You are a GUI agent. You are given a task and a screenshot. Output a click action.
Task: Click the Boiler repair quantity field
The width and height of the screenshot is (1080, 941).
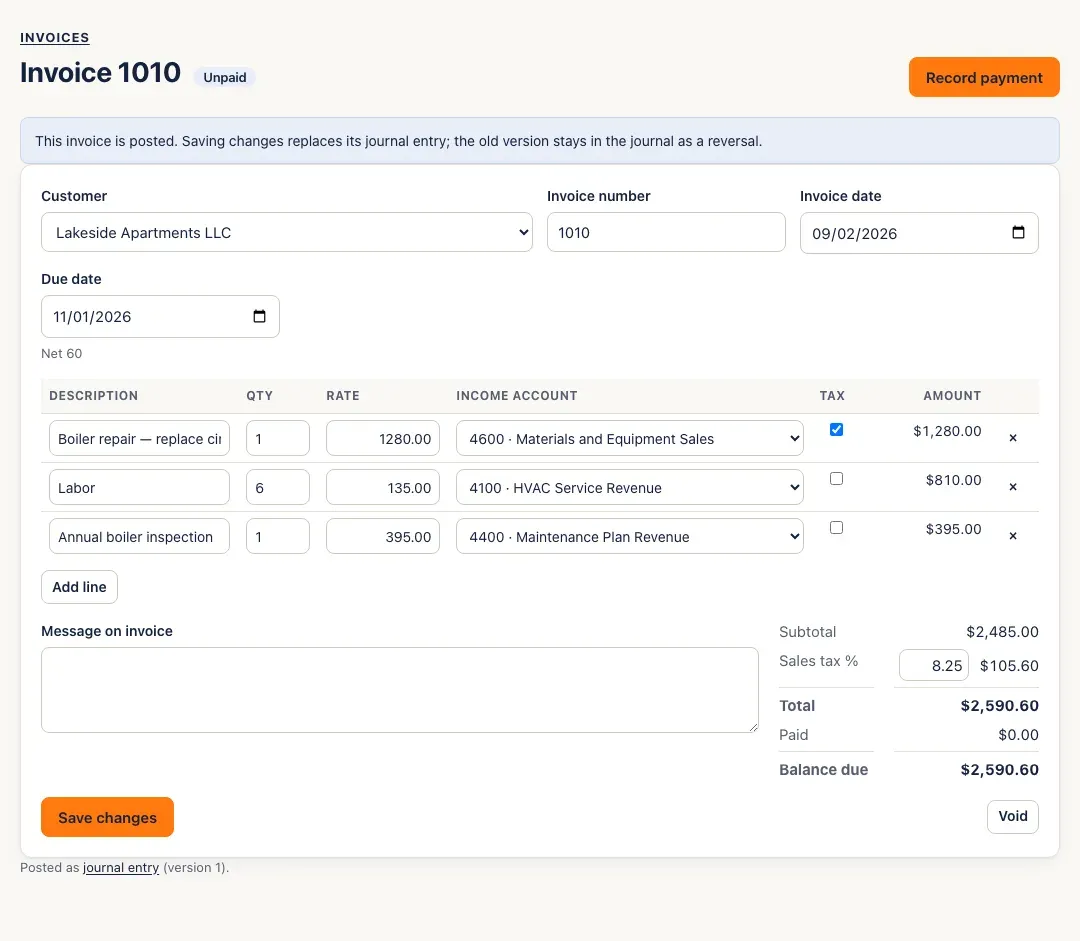[x=278, y=438]
